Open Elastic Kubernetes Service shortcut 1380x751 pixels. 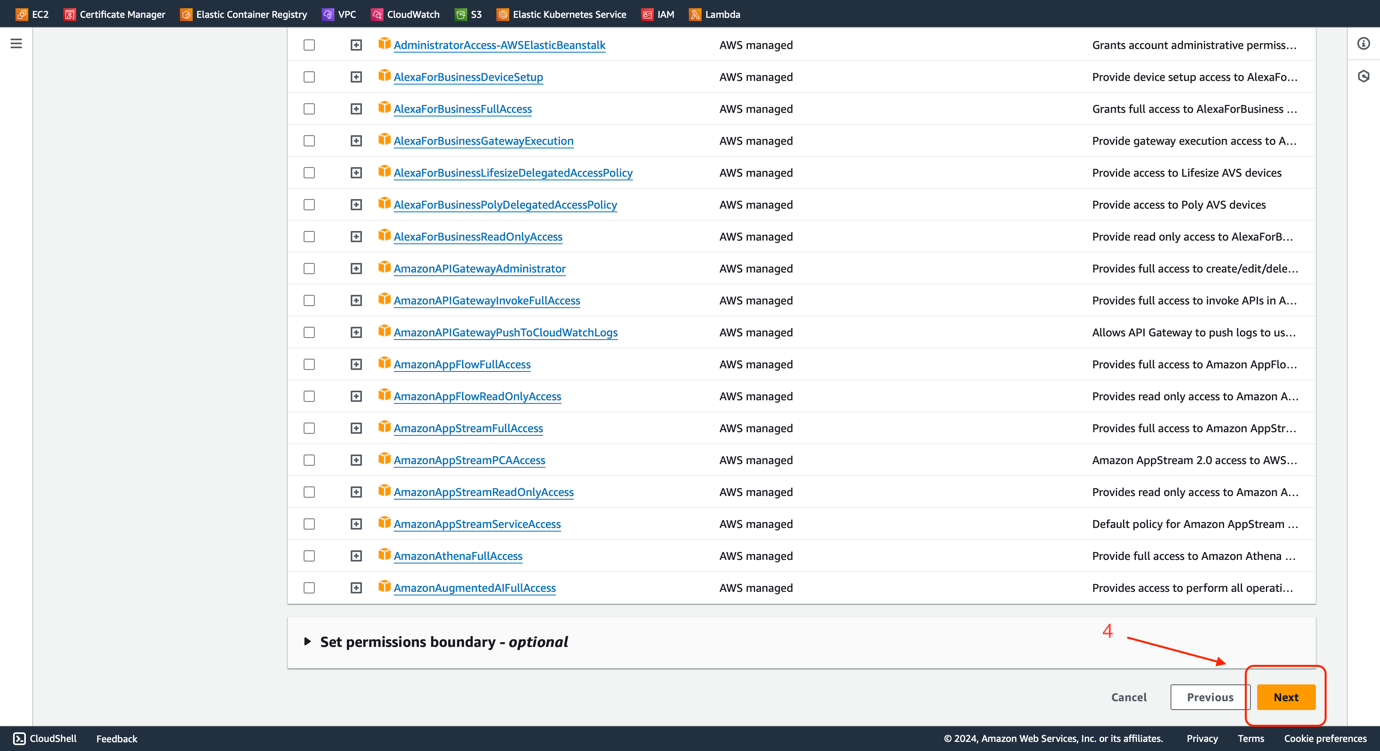click(561, 14)
